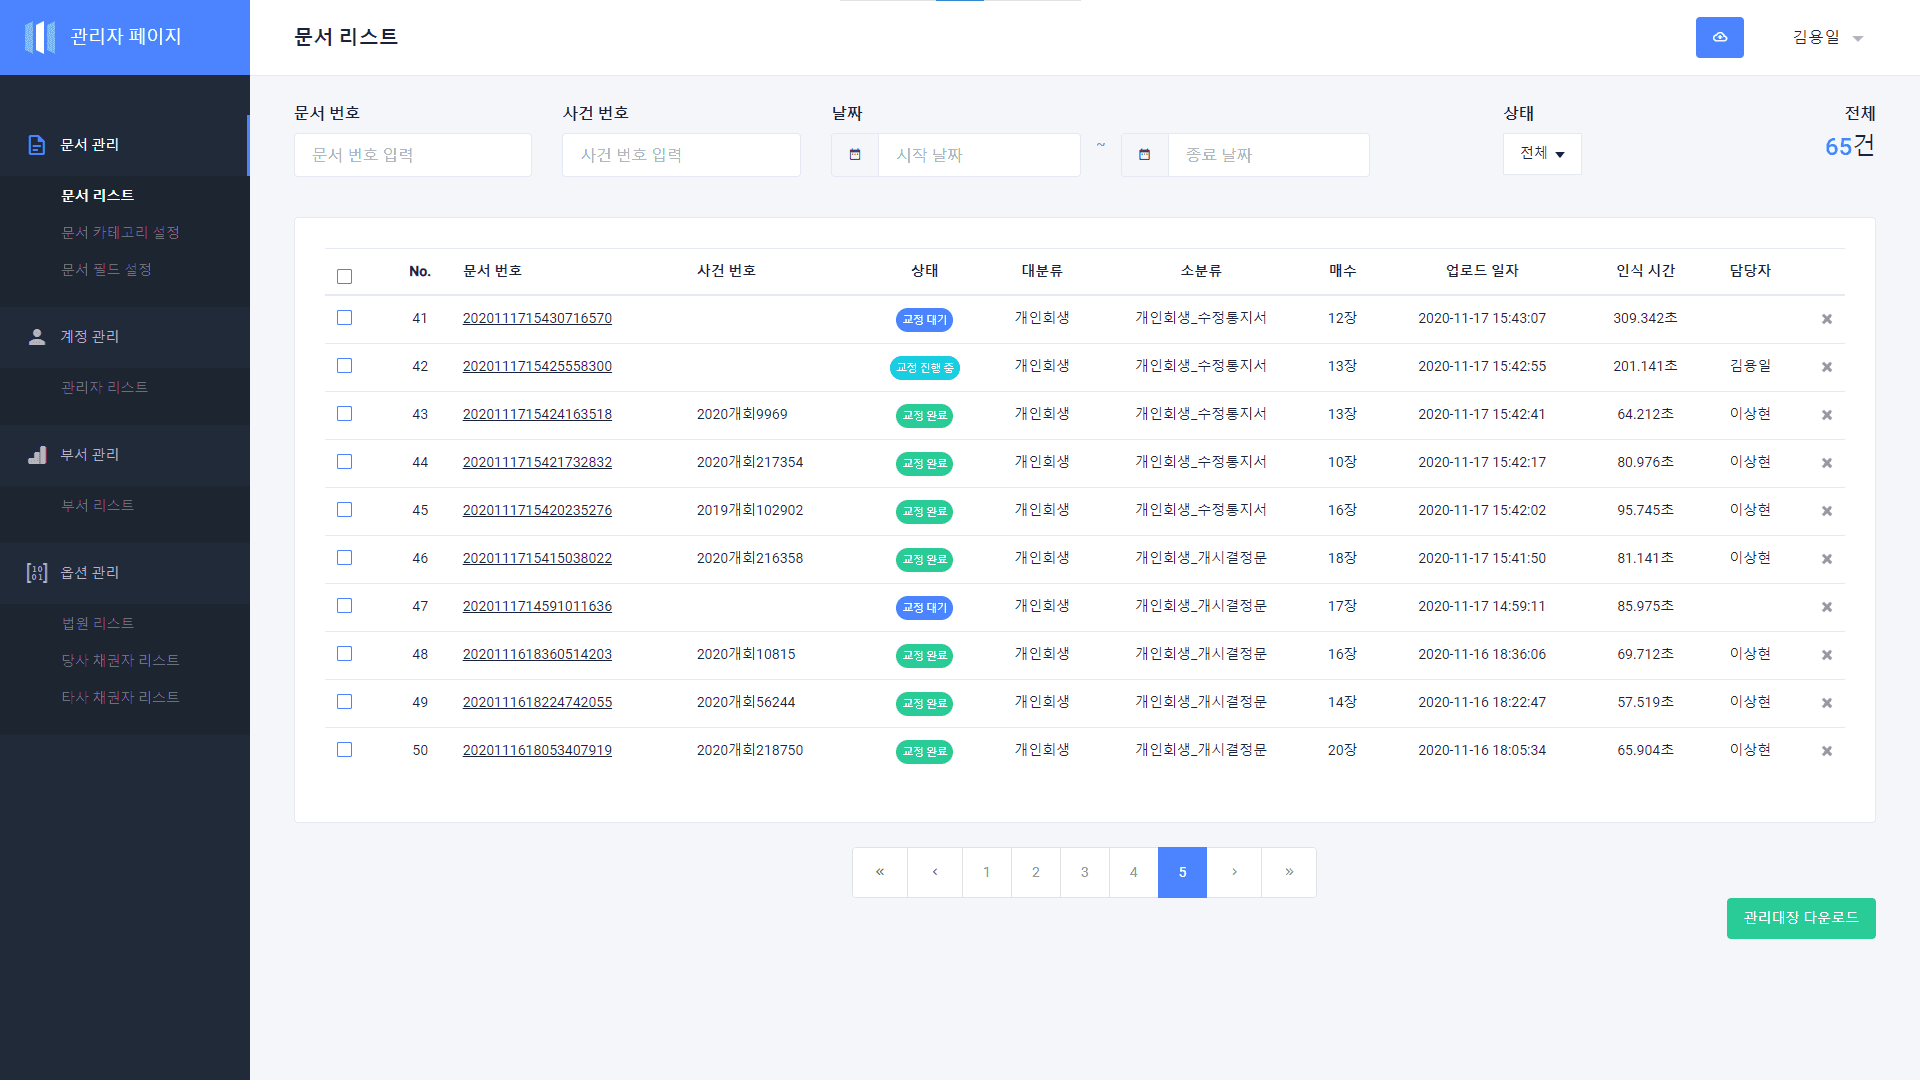
Task: Go to page 4
Action: (1134, 872)
